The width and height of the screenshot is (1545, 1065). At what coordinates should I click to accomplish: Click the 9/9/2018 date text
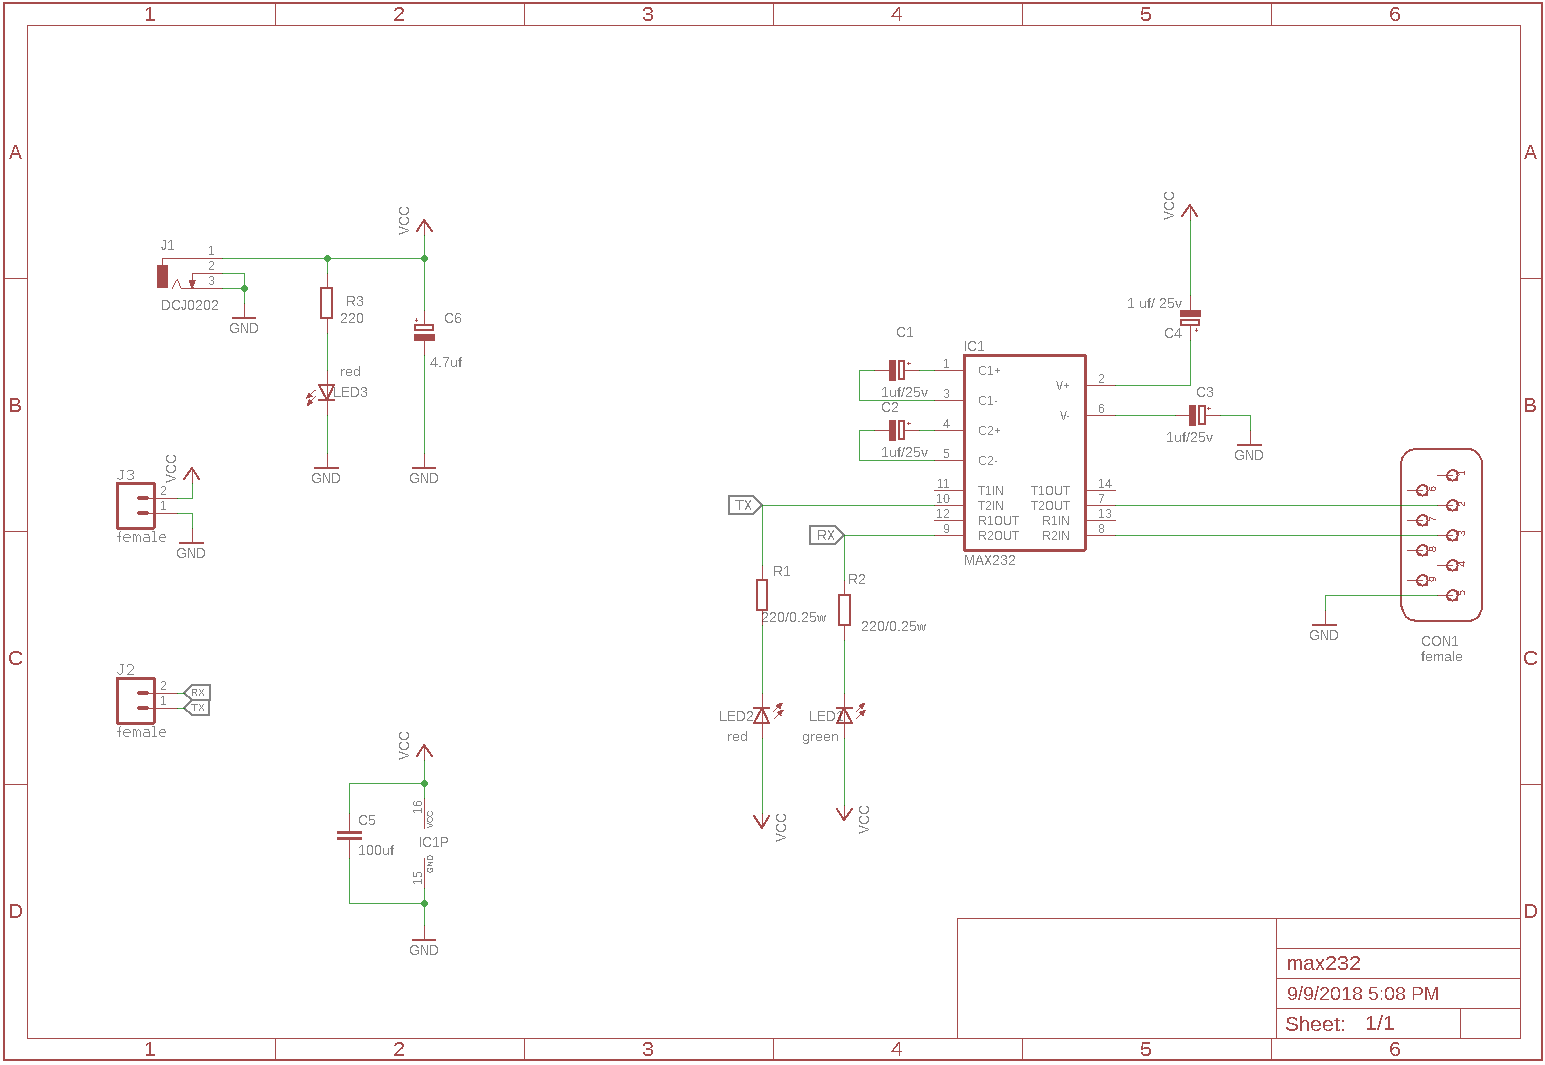coord(1362,993)
